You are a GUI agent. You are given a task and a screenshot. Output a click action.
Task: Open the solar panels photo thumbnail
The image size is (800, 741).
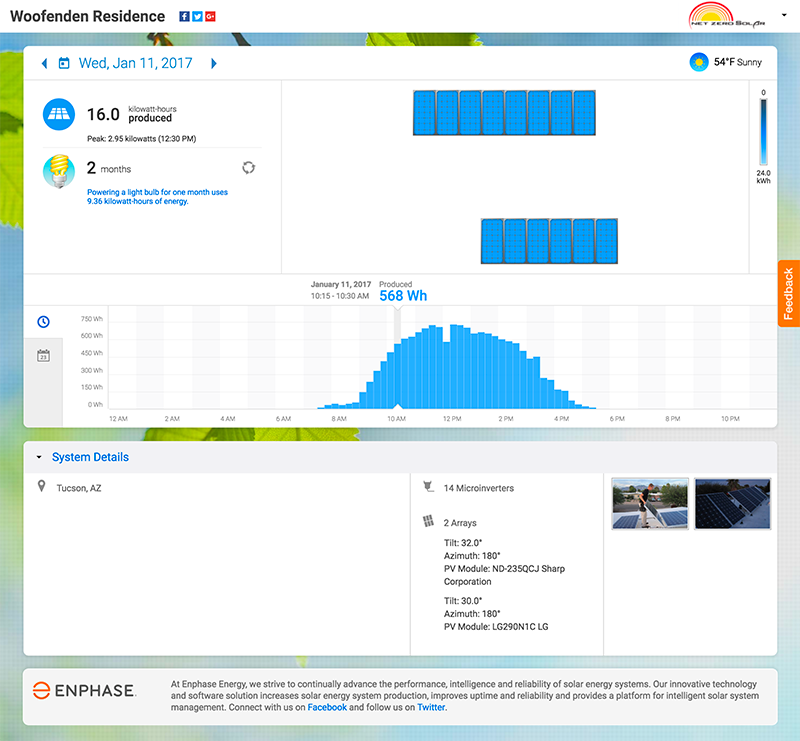733,504
